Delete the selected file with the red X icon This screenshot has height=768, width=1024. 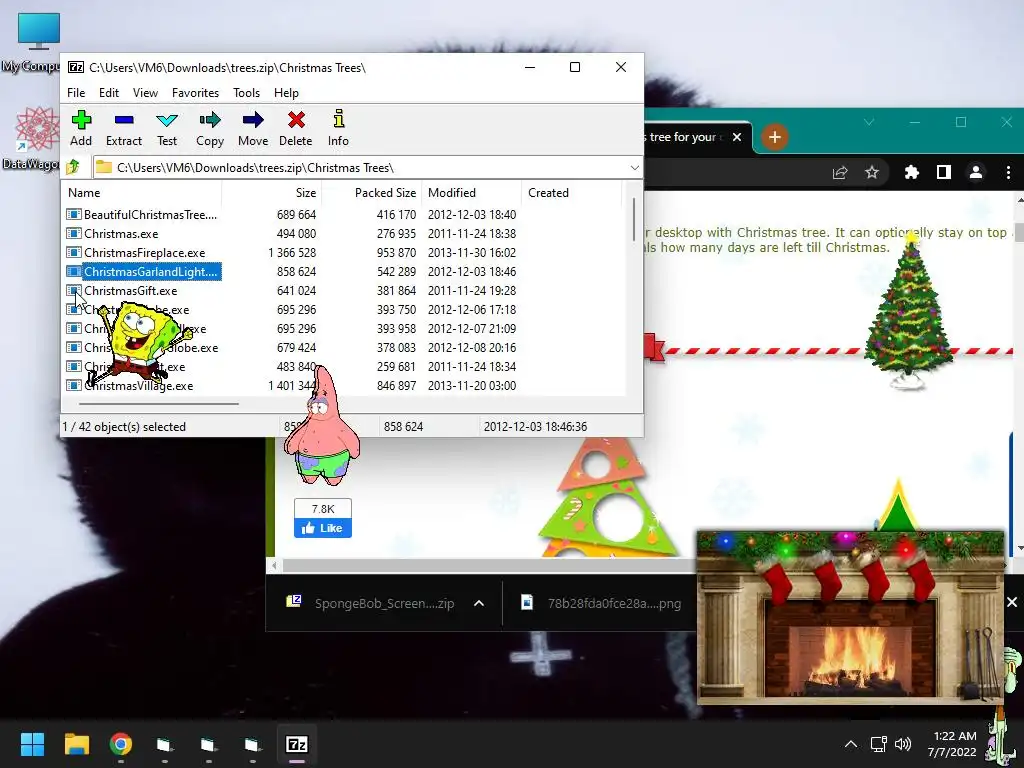(296, 128)
